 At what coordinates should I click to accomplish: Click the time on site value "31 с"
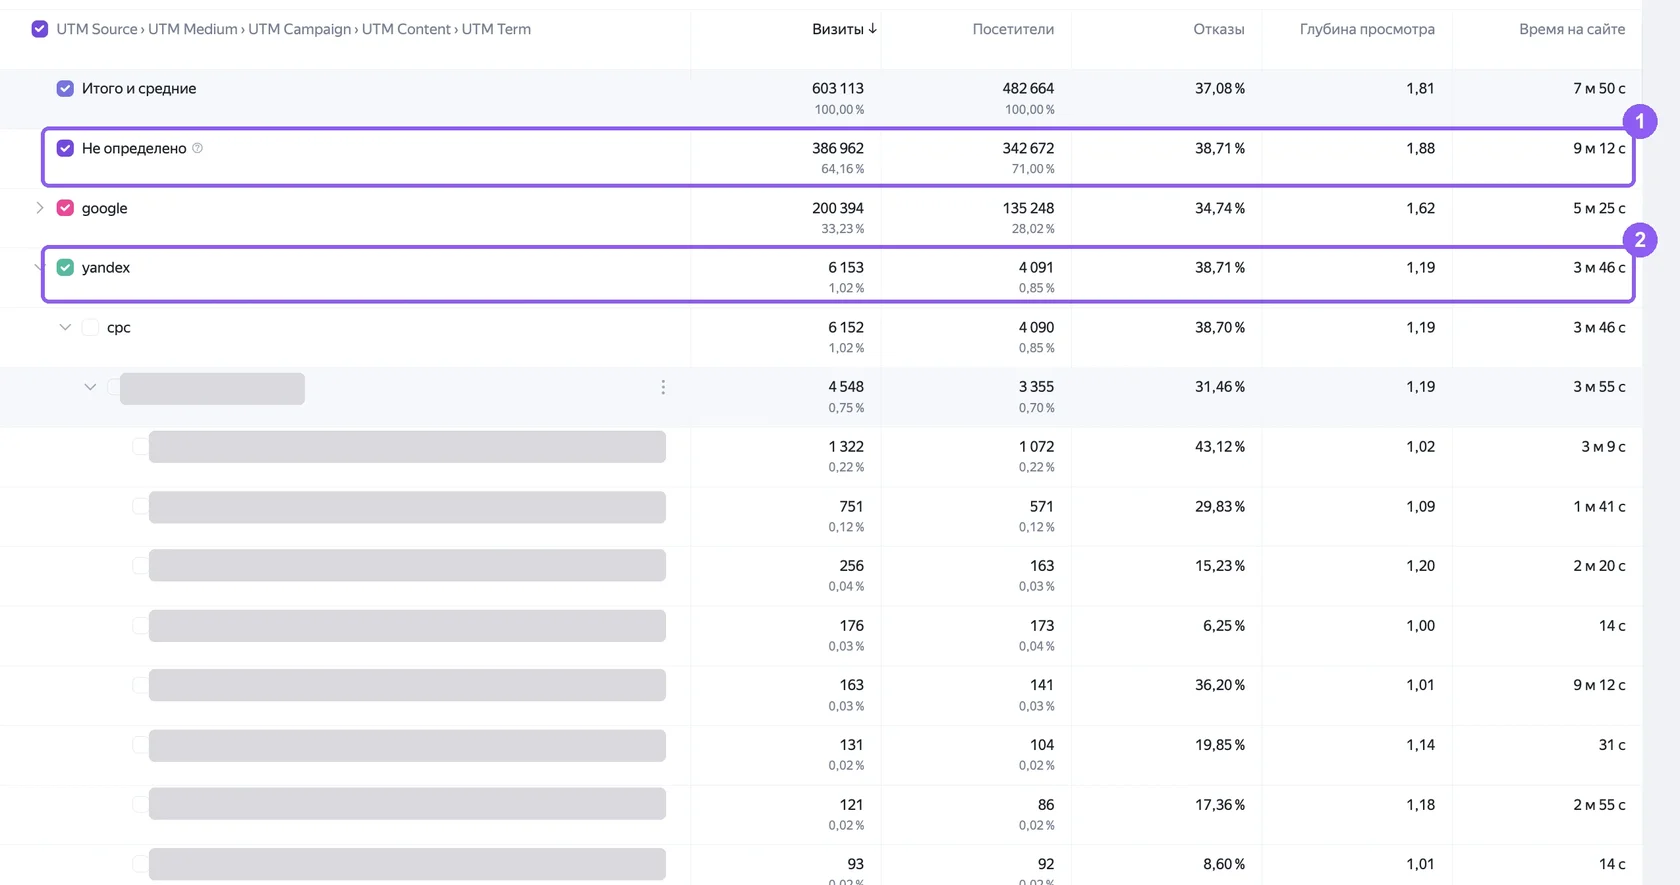click(x=1612, y=744)
